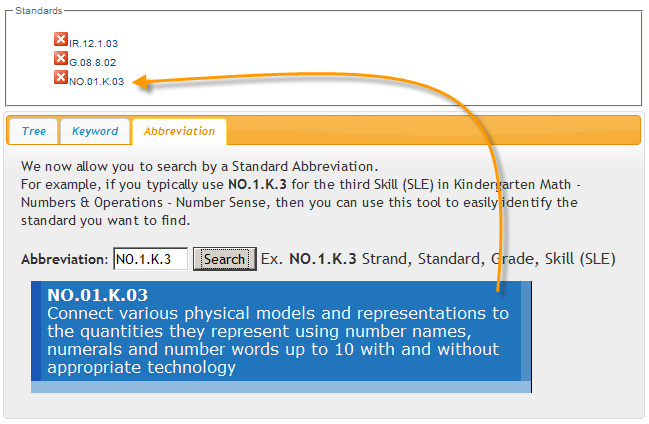Image resolution: width=649 pixels, height=424 pixels.
Task: Select NO.01.K.03 heading in blue result box
Action: tap(98, 295)
